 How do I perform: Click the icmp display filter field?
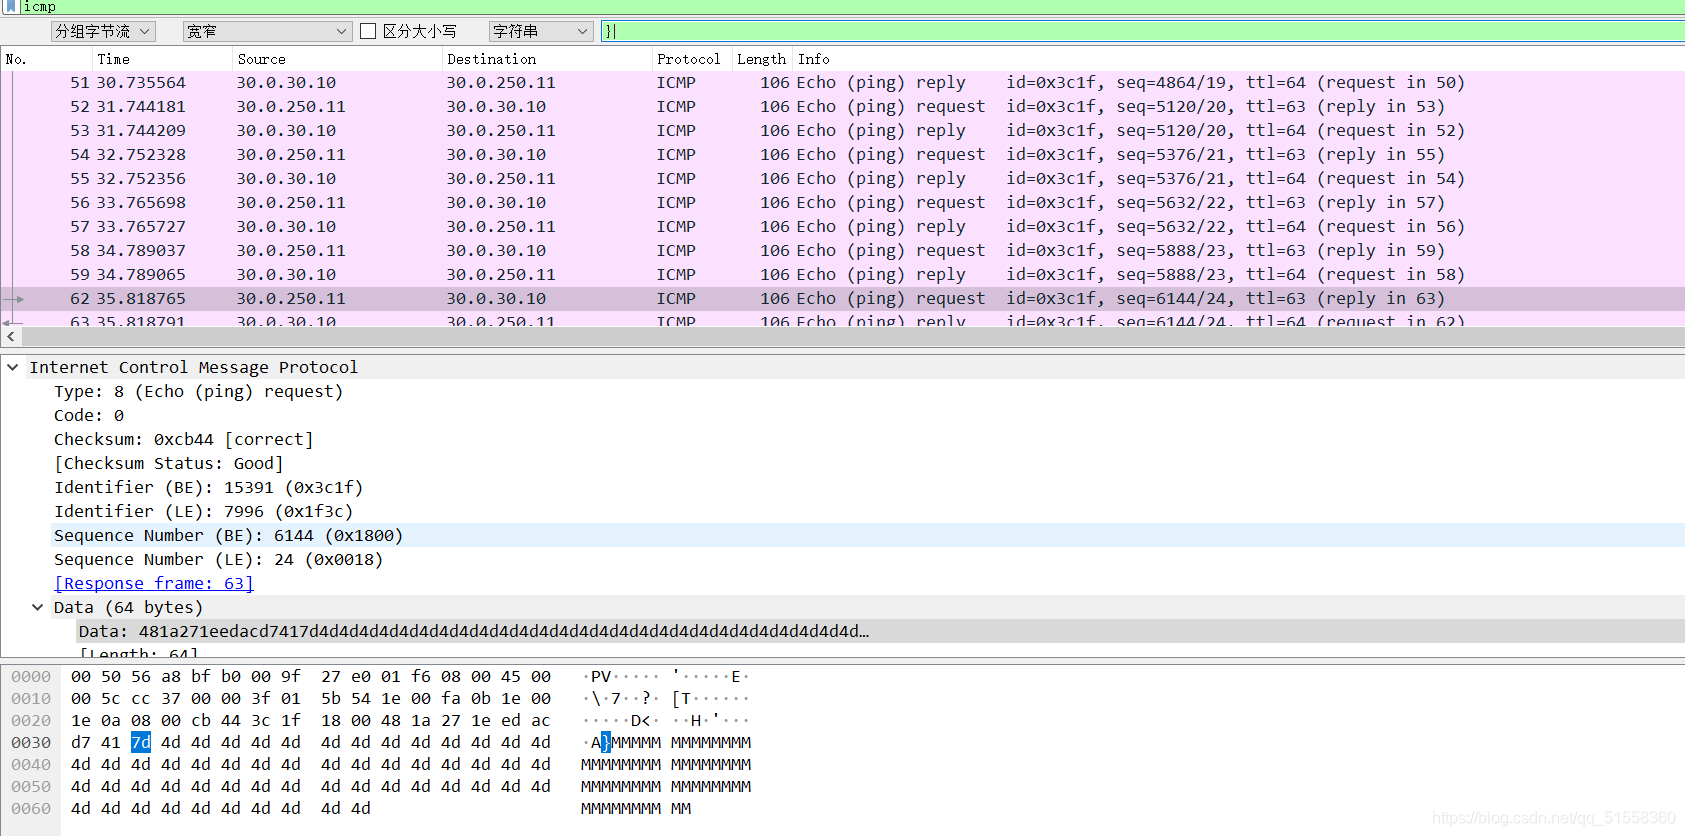pyautogui.click(x=850, y=6)
